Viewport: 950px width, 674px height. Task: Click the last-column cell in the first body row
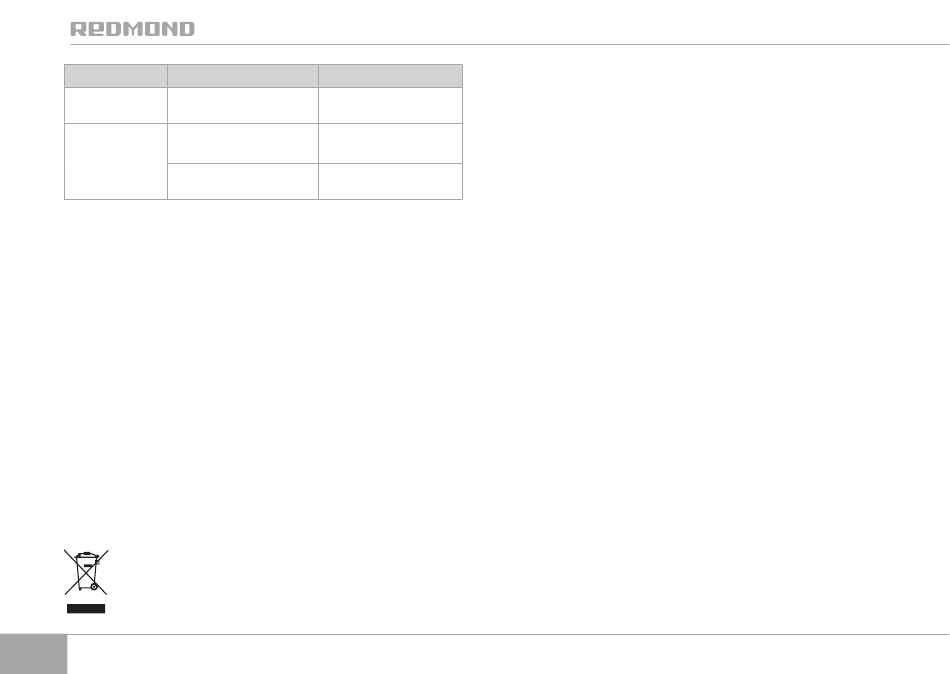[391, 105]
